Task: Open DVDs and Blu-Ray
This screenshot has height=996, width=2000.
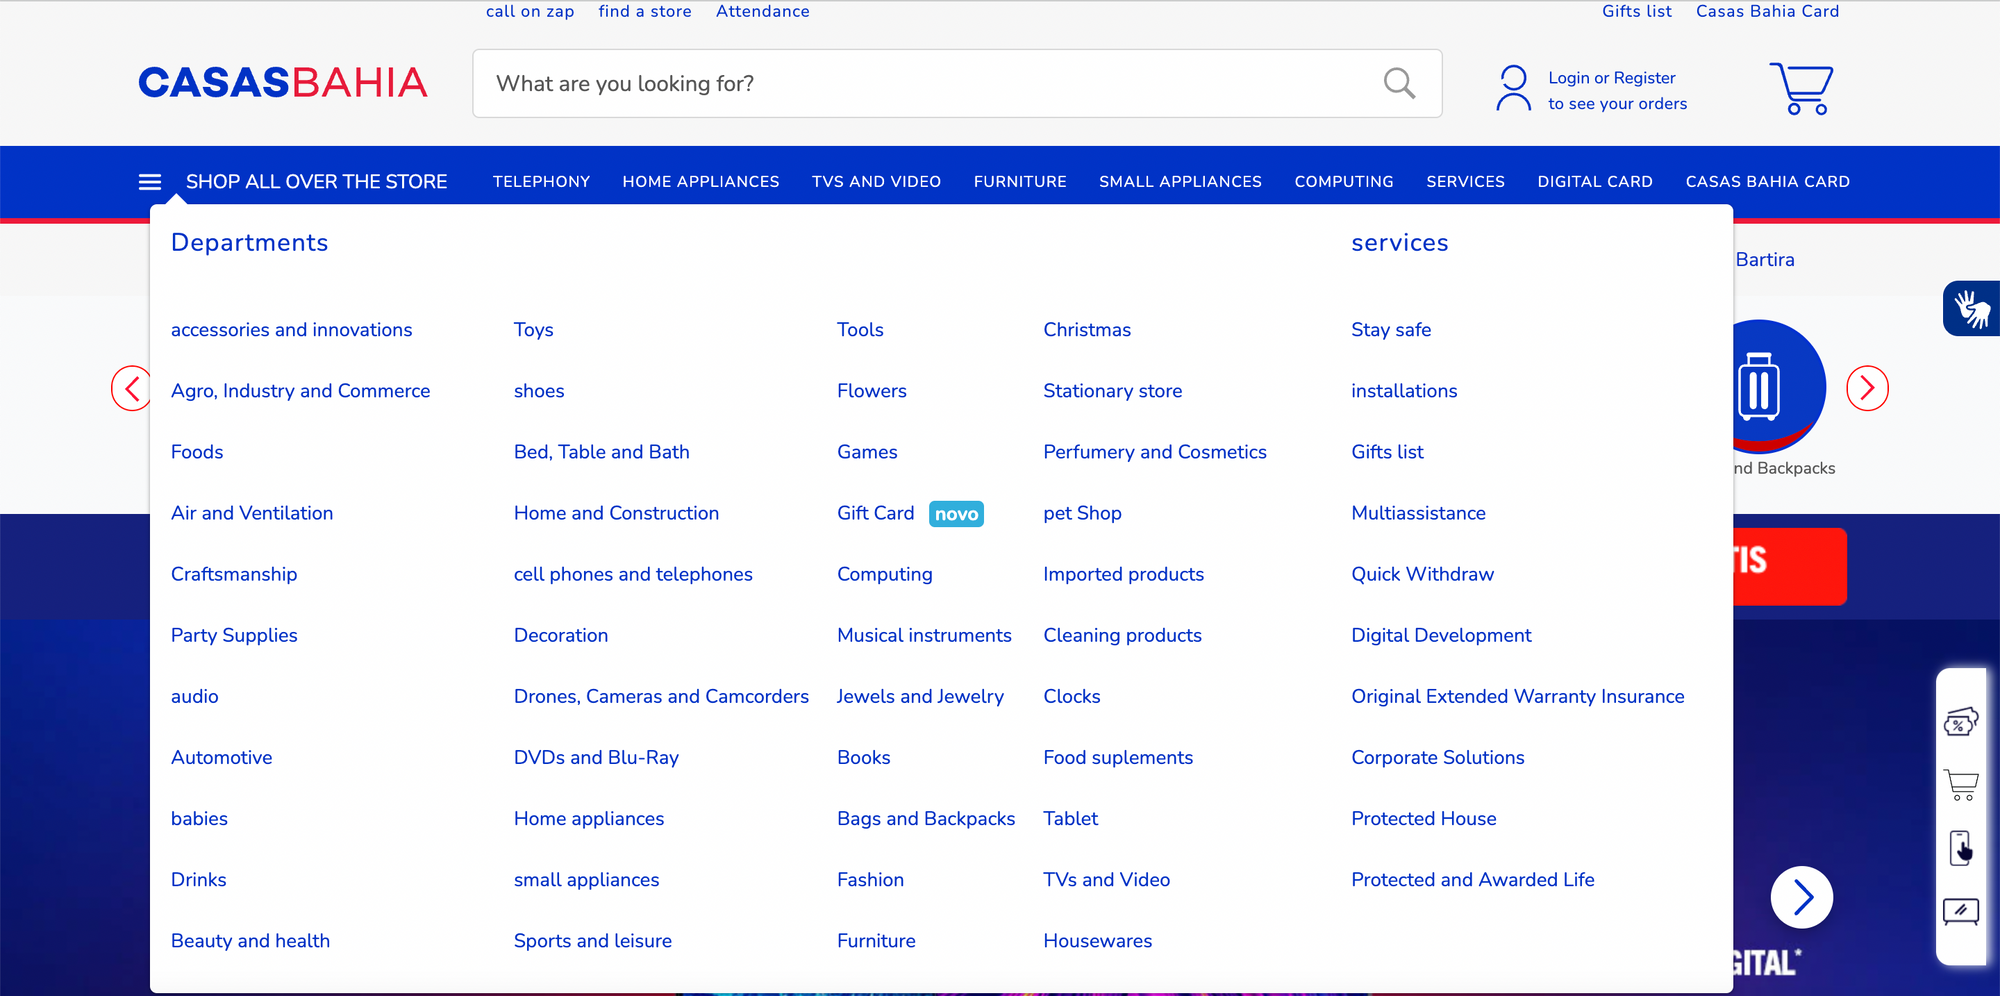Action: [596, 757]
